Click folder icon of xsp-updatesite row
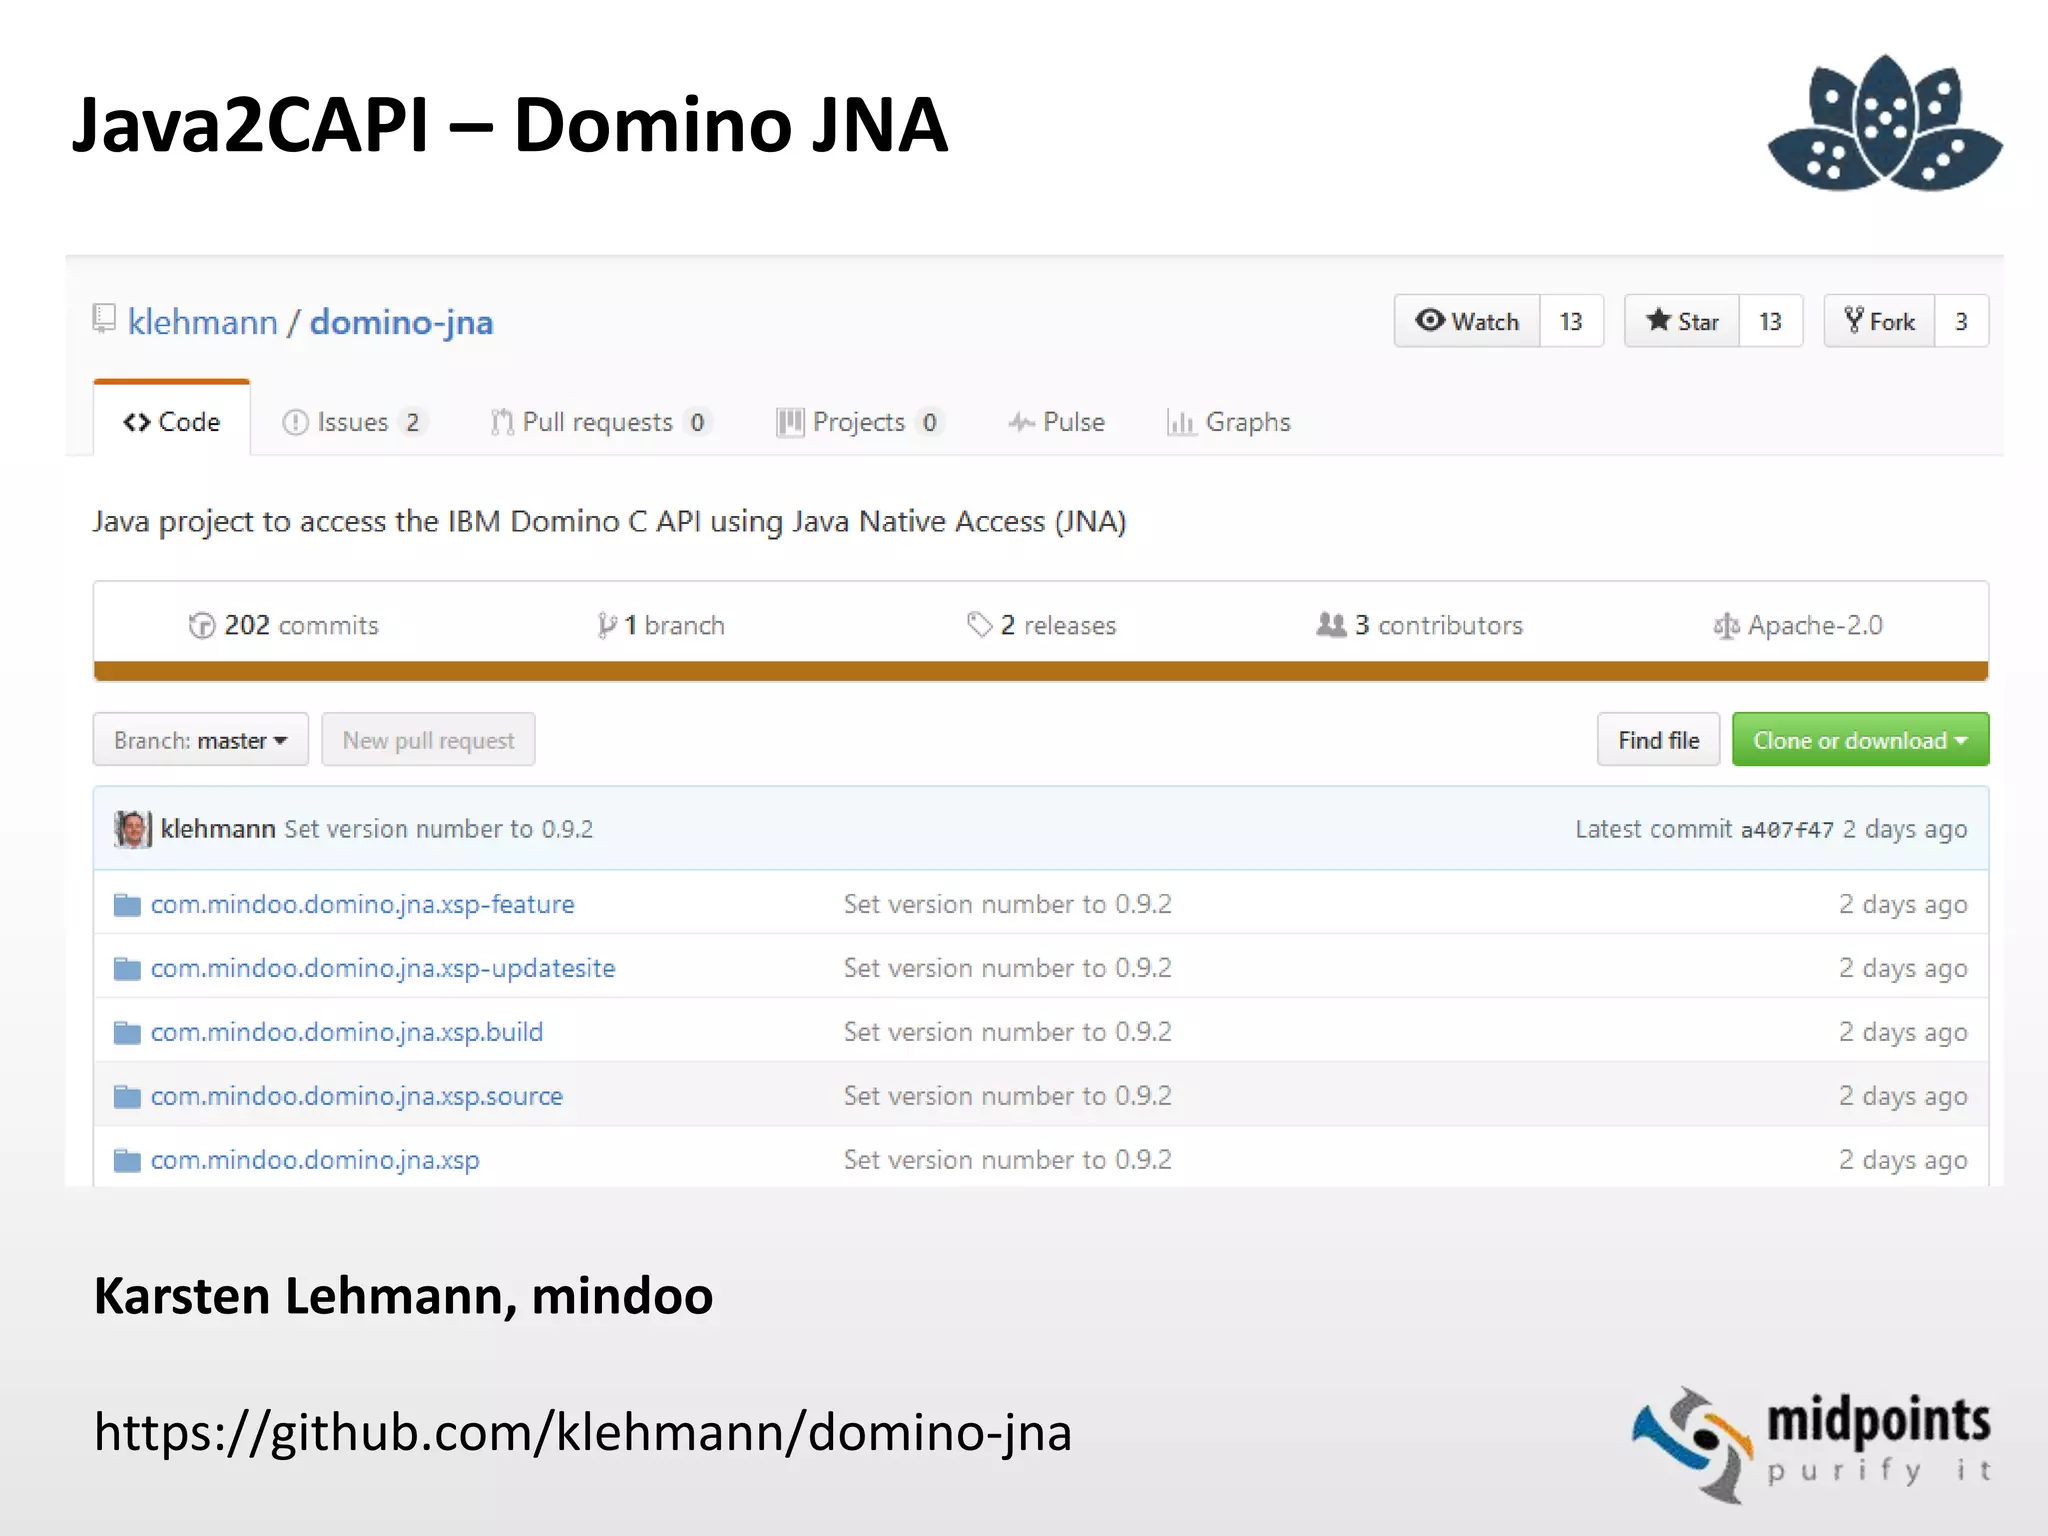The height and width of the screenshot is (1536, 2048). (x=127, y=969)
